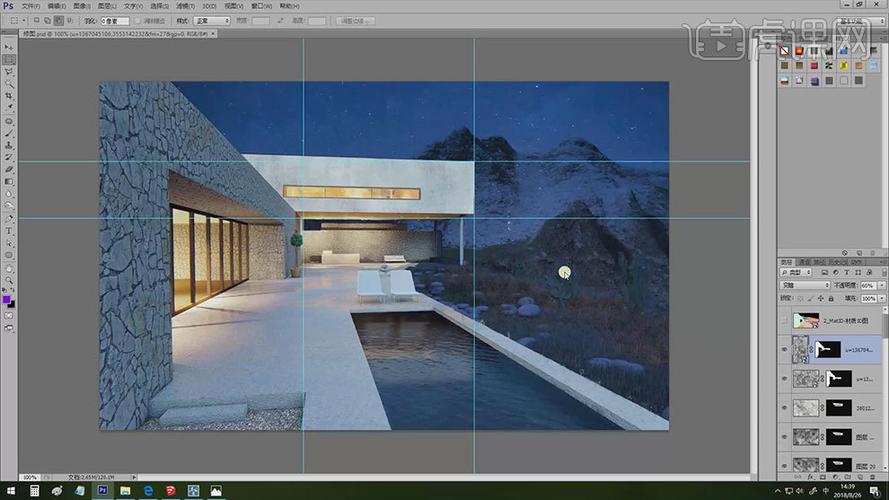
Task: Toggle the anti-alias checkbox
Action: [138, 20]
